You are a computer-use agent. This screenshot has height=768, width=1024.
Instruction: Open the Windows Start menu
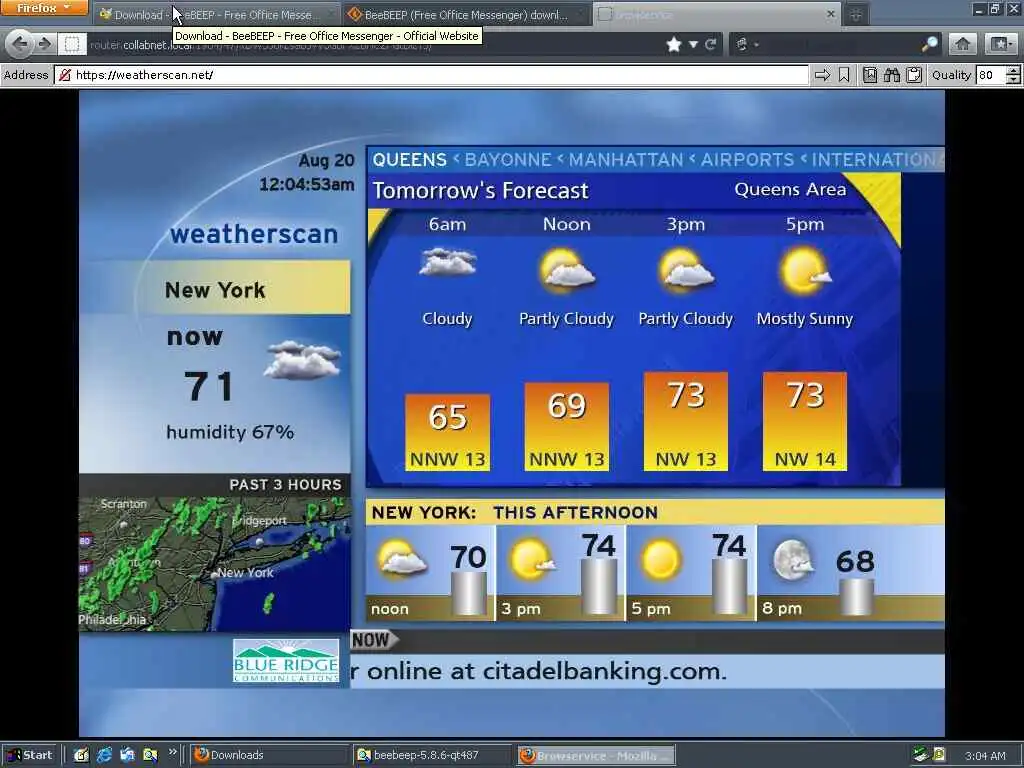tap(31, 755)
